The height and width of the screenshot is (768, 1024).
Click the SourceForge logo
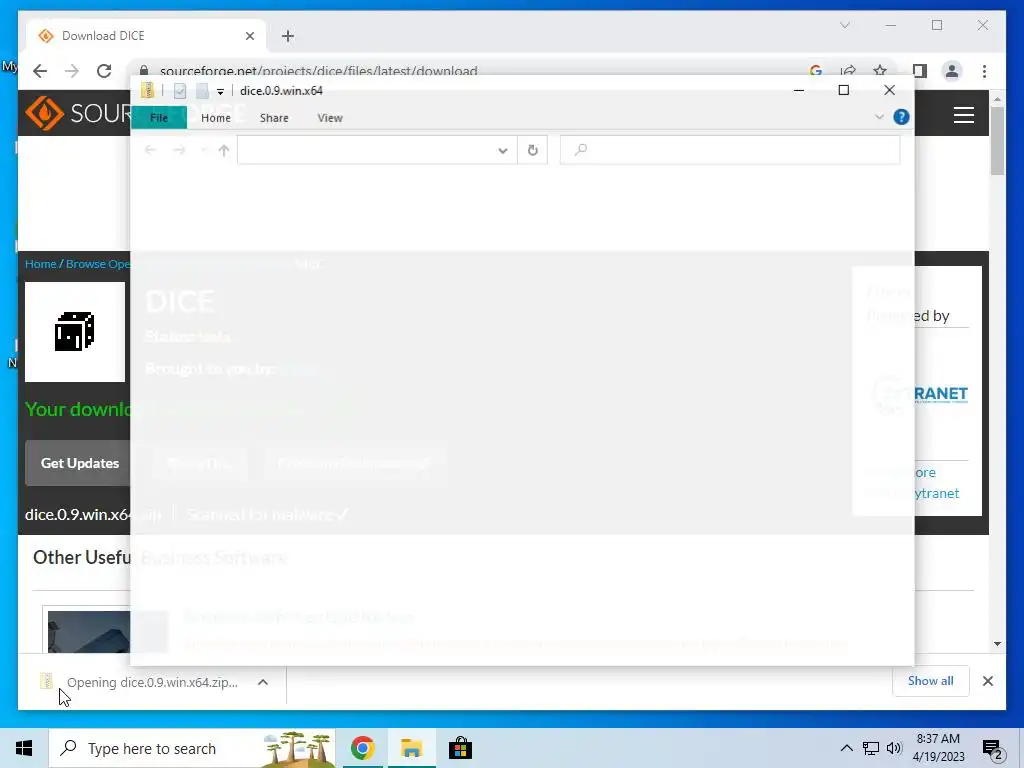tap(78, 114)
